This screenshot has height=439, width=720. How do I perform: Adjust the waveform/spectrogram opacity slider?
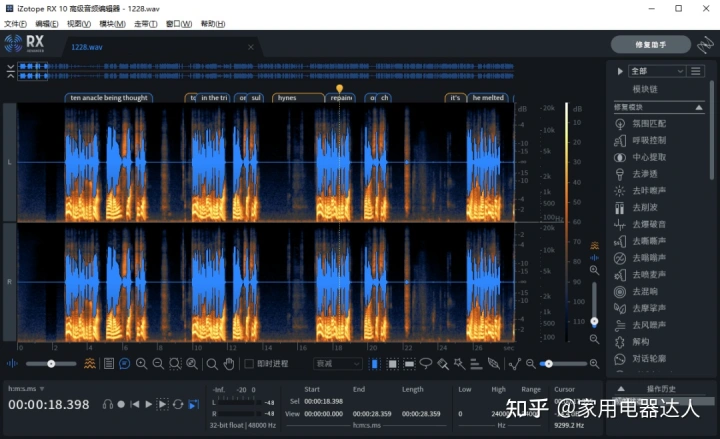point(51,364)
